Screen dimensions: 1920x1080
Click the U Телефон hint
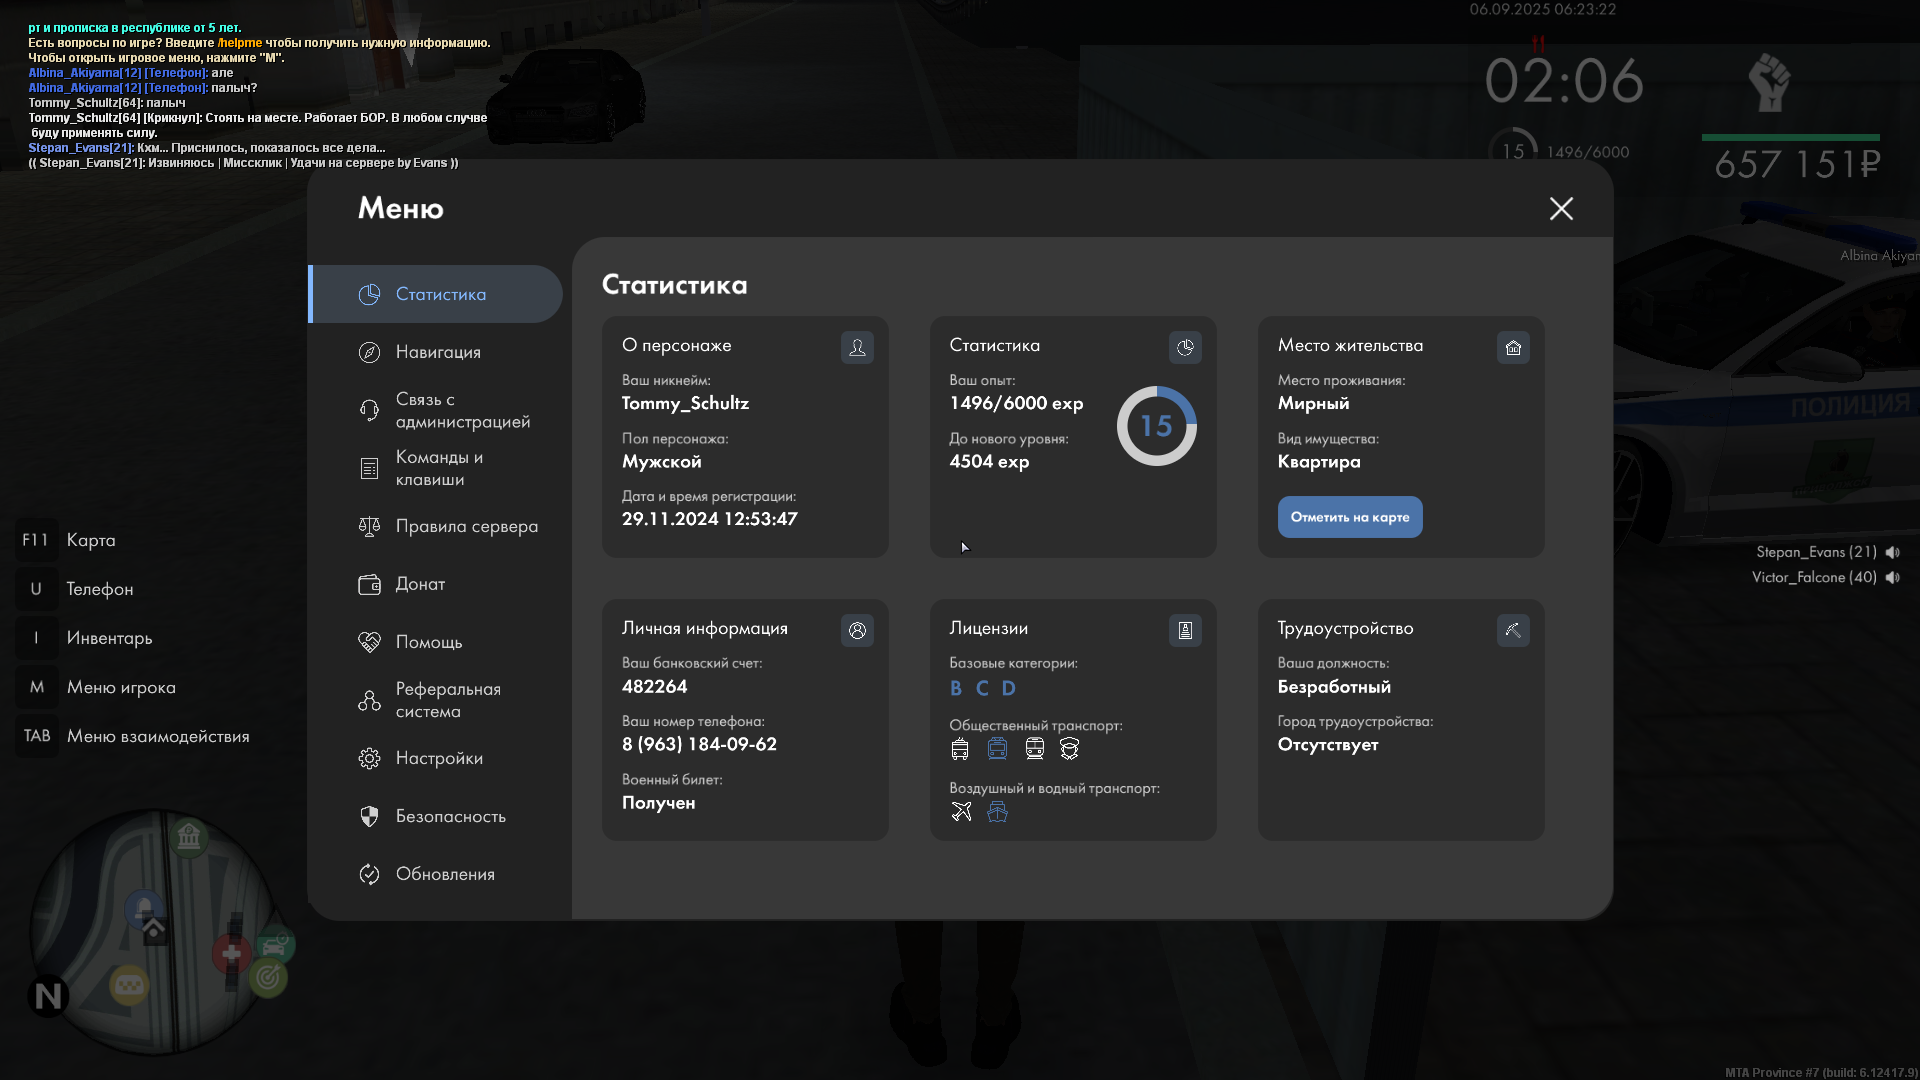(76, 589)
